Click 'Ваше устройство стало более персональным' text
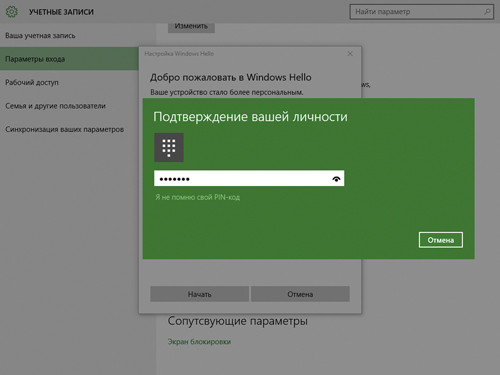 coord(227,92)
